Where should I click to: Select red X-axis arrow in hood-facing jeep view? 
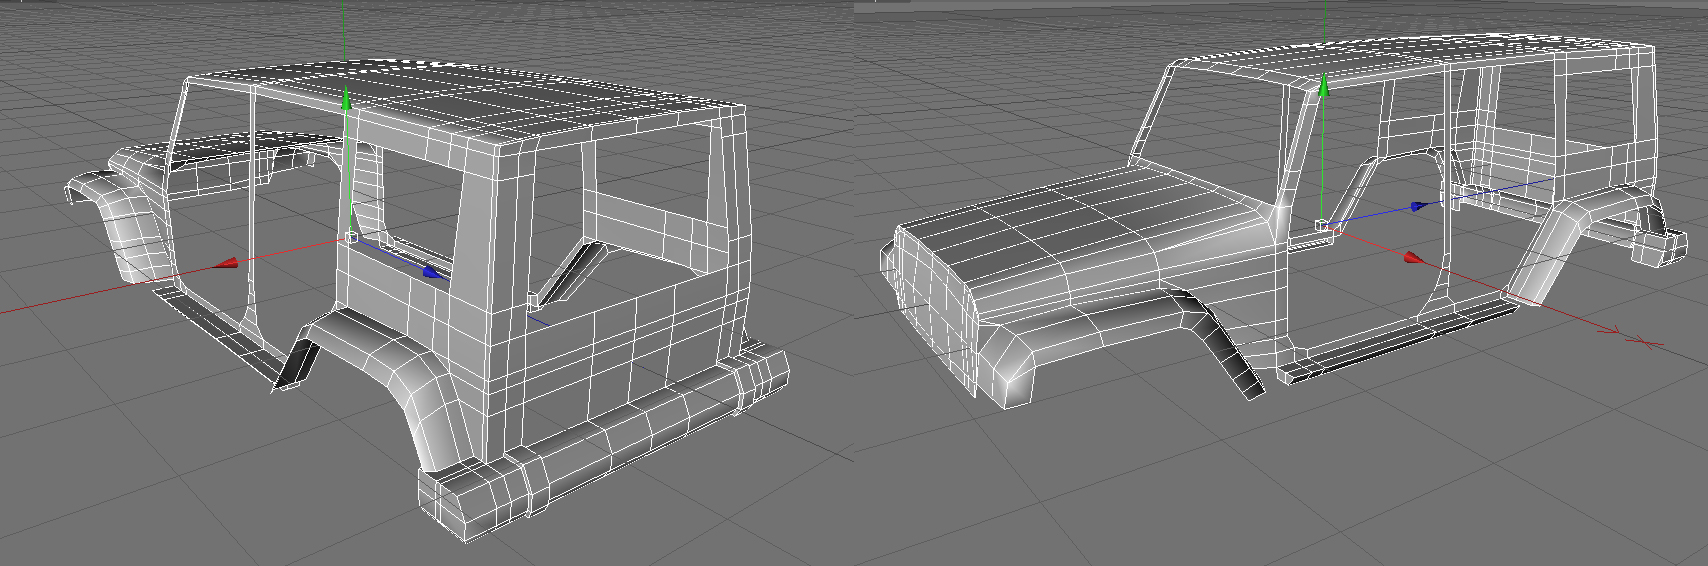(1413, 258)
